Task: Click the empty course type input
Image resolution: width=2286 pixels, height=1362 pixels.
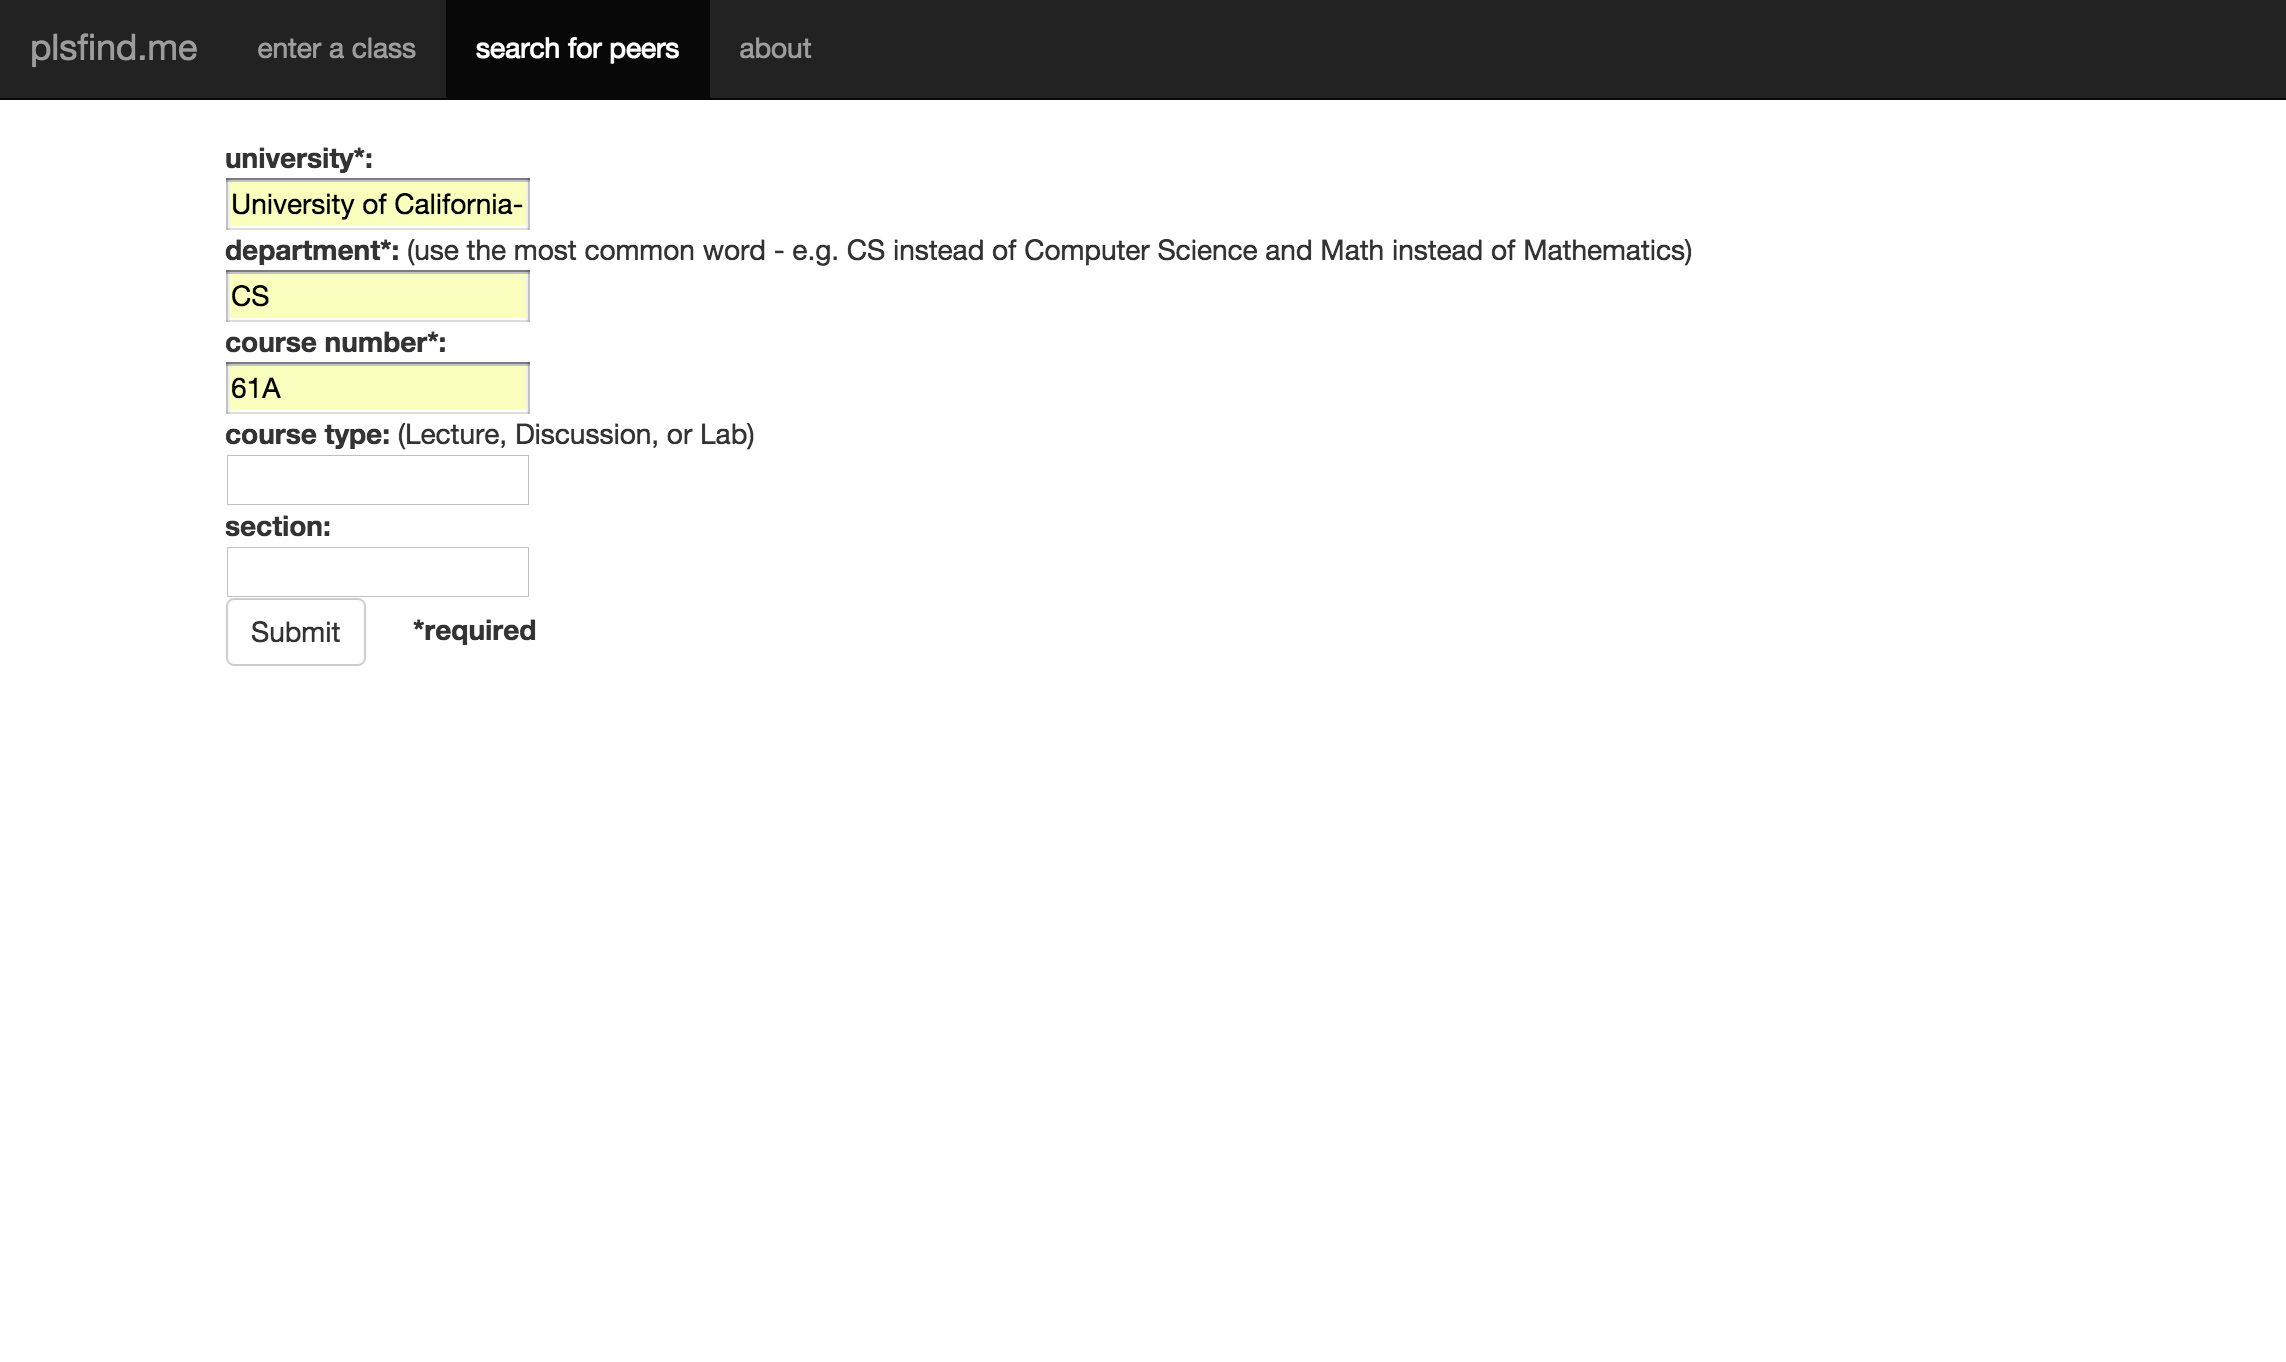Action: pyautogui.click(x=377, y=481)
